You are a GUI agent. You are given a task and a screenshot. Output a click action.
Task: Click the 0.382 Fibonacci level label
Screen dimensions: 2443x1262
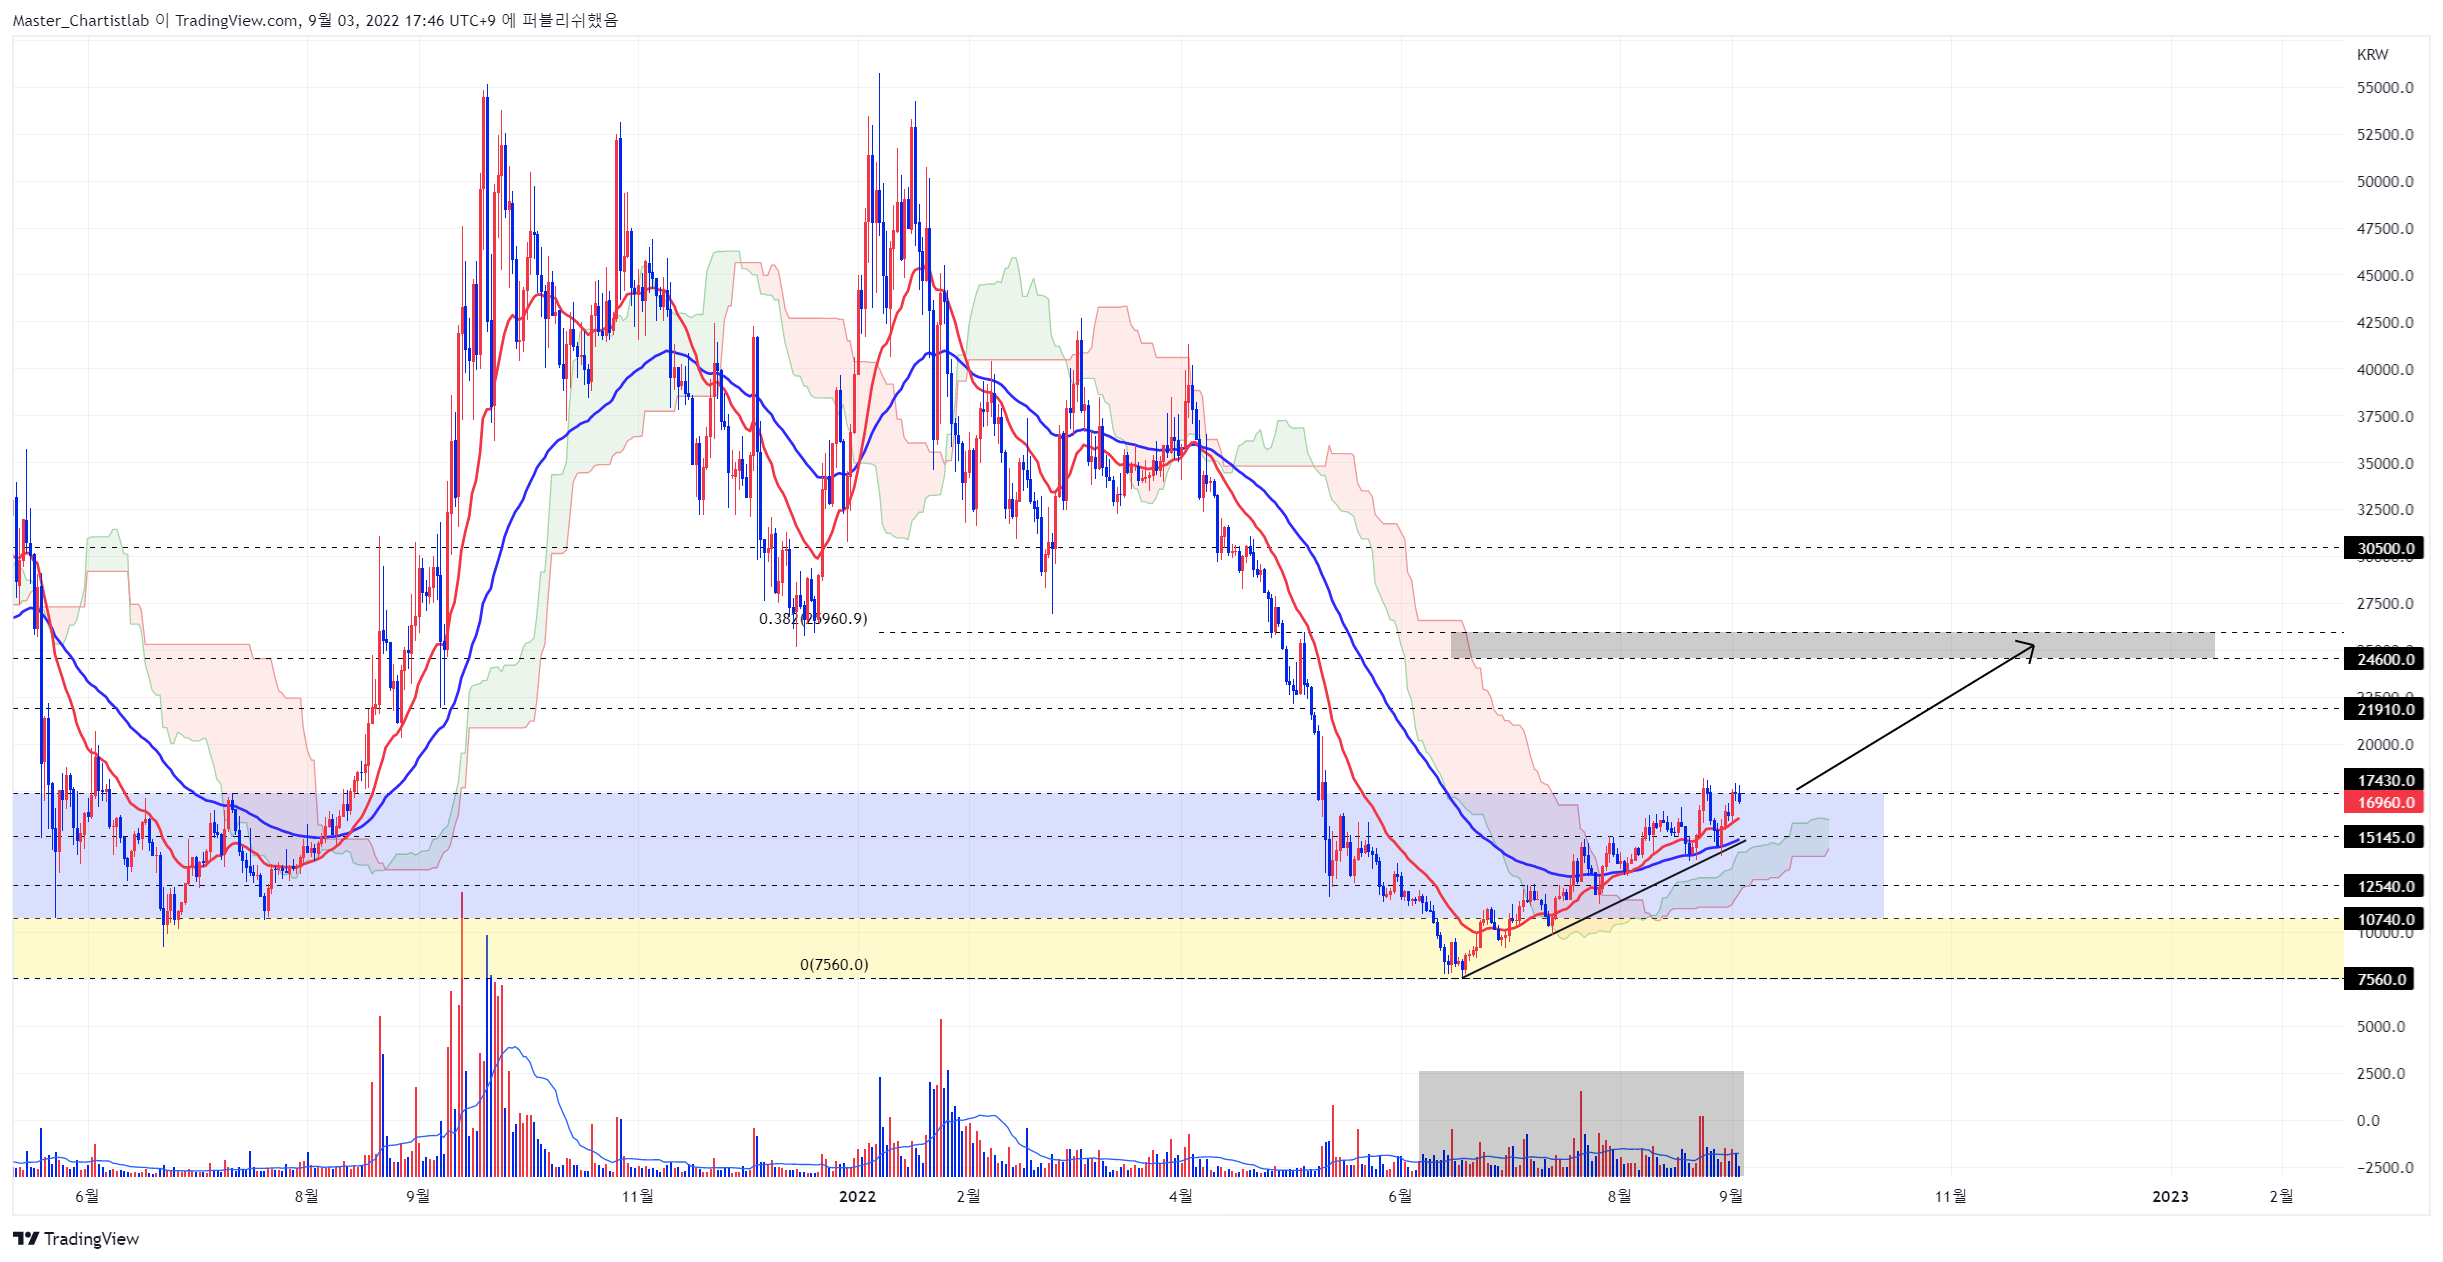point(813,619)
